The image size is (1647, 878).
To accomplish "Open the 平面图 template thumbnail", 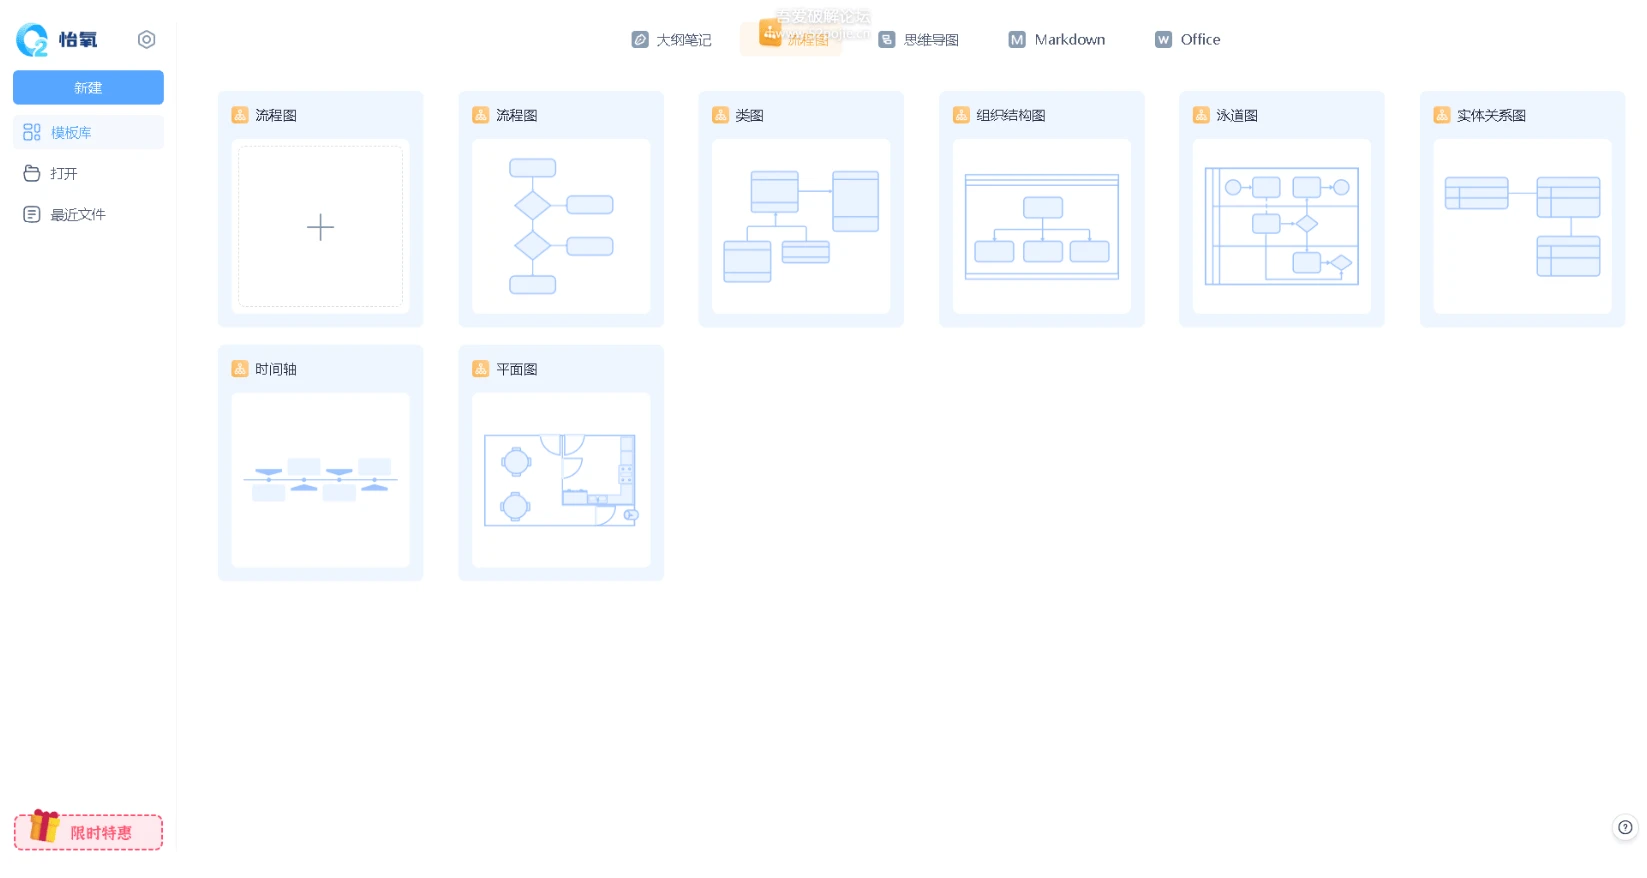I will (x=561, y=480).
